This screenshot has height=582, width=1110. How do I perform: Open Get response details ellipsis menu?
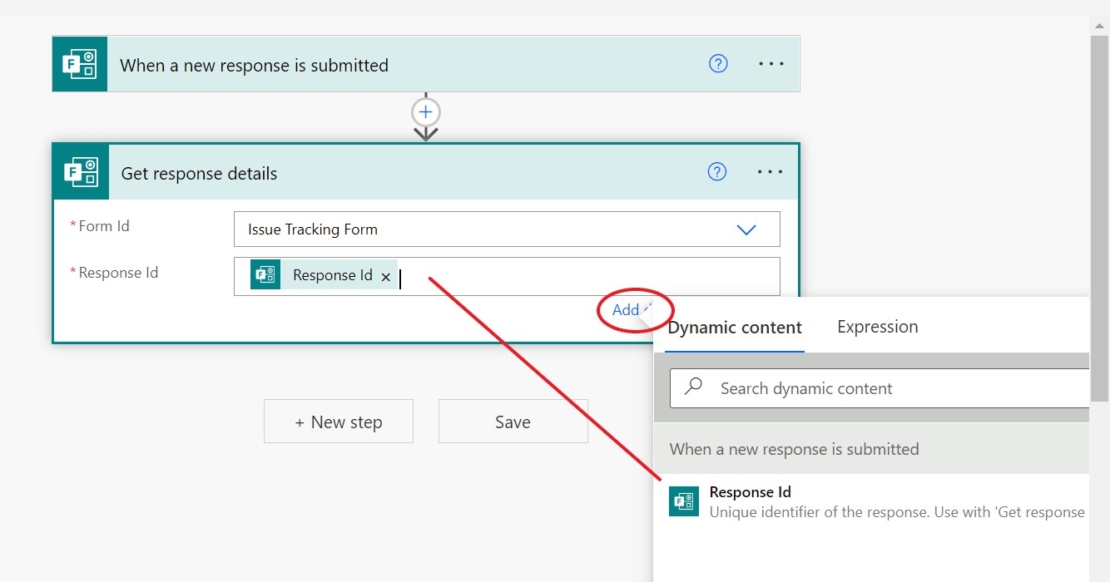tap(770, 171)
